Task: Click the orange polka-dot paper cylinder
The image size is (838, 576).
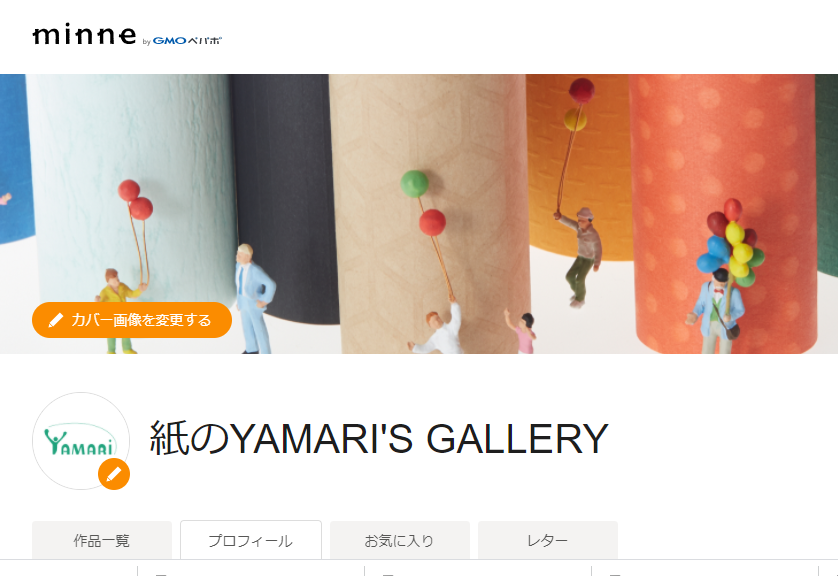Action: [723, 214]
